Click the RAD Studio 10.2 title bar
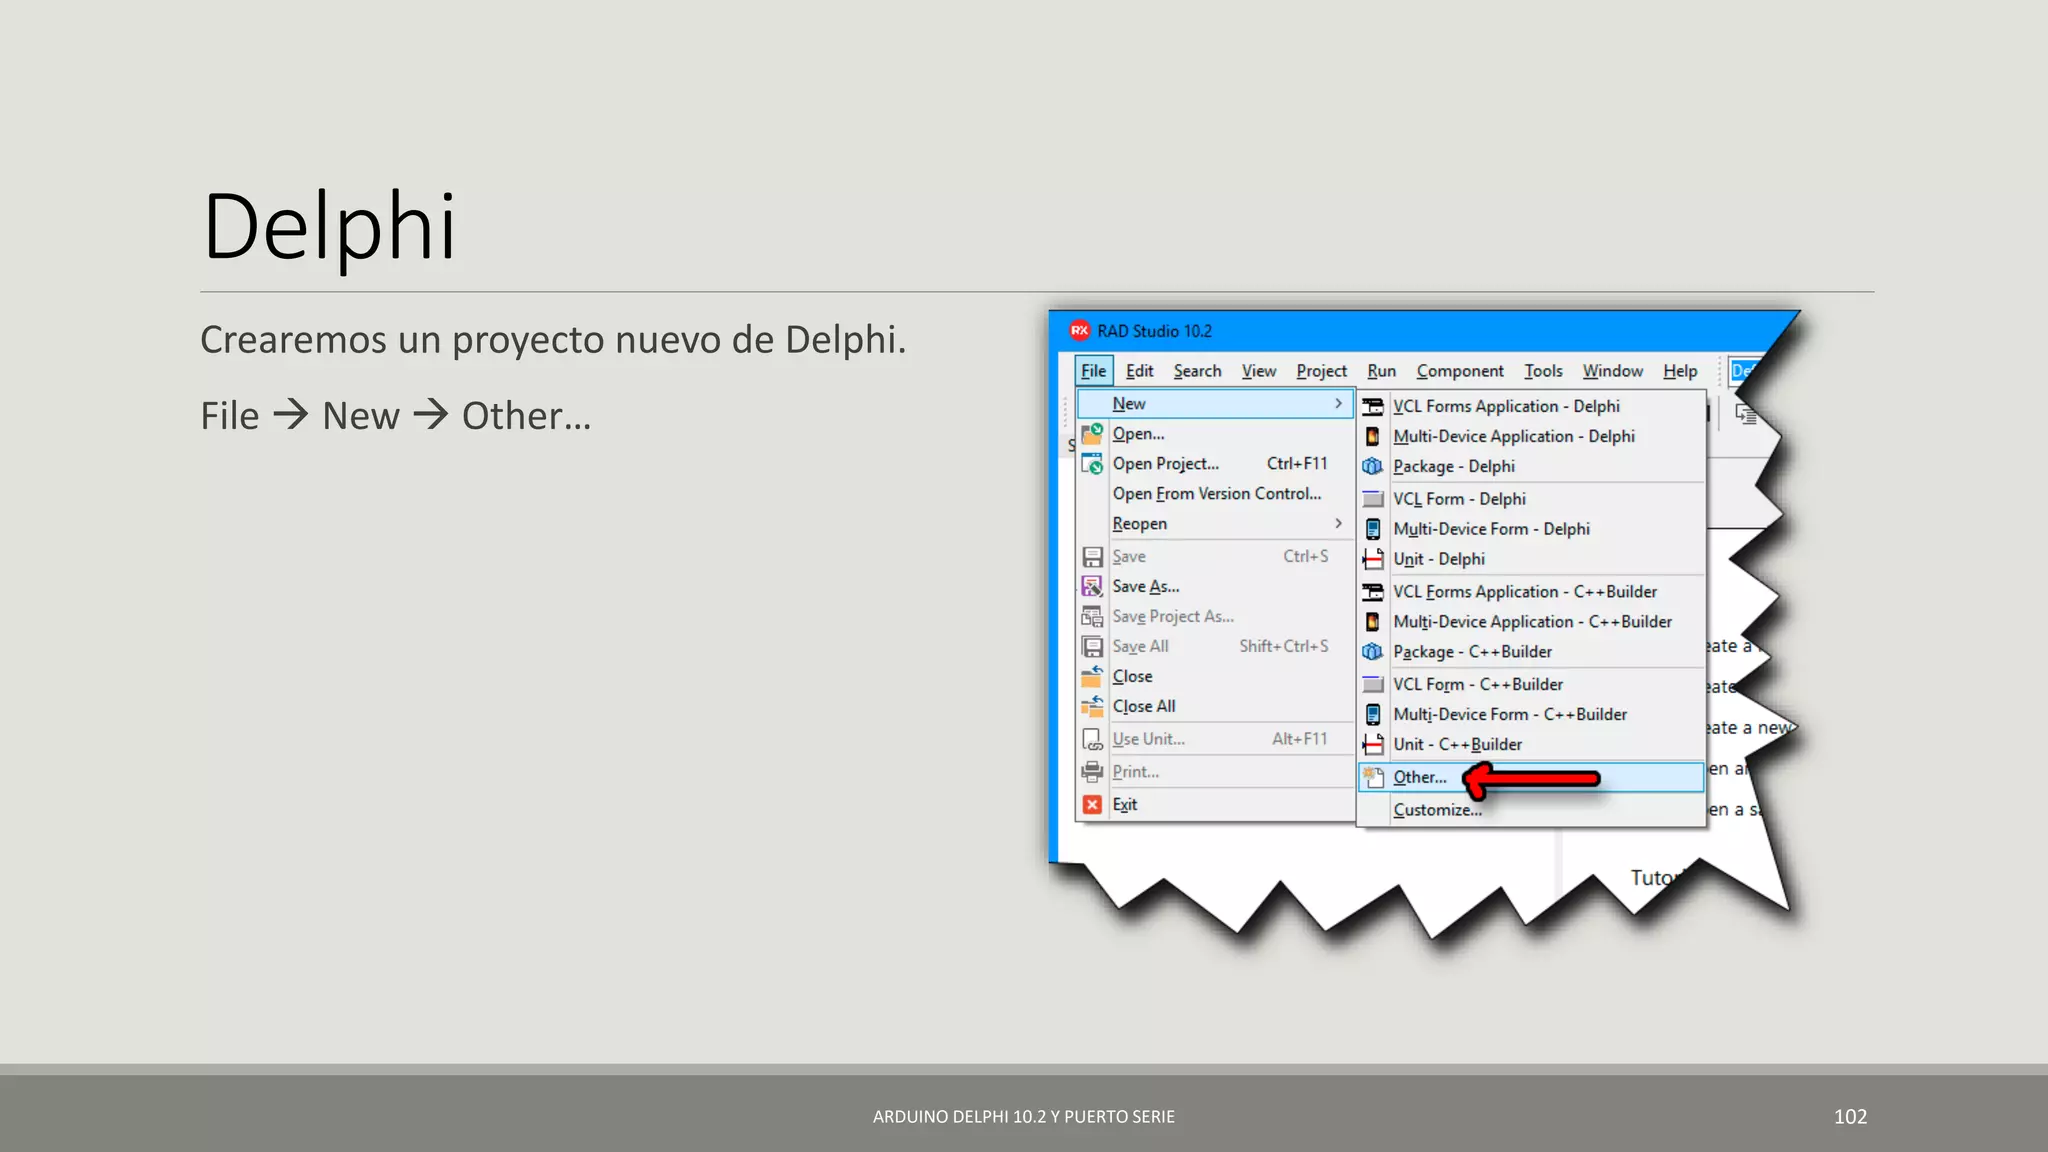 pyautogui.click(x=1420, y=331)
